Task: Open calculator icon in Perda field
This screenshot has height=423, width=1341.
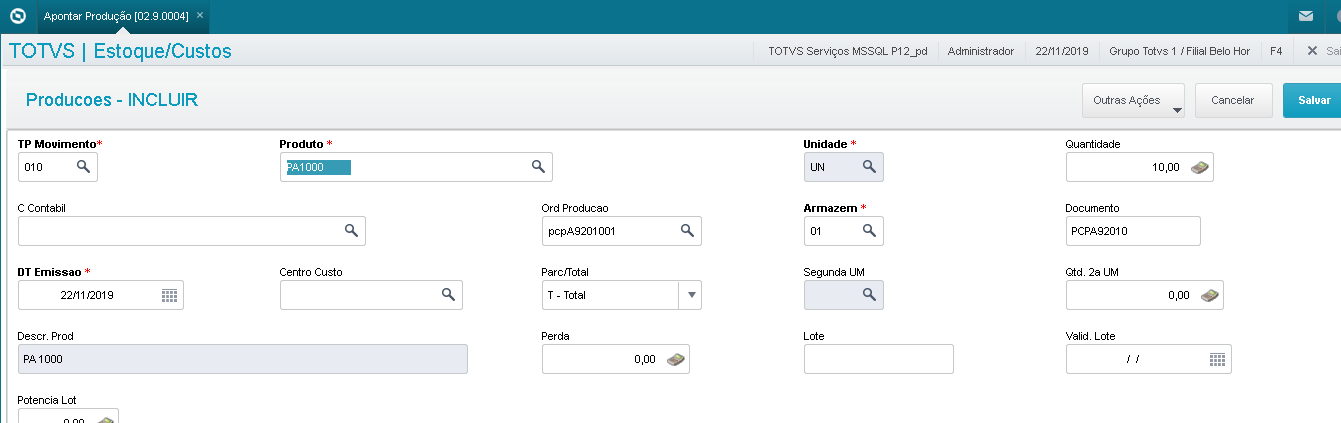Action: click(x=676, y=359)
